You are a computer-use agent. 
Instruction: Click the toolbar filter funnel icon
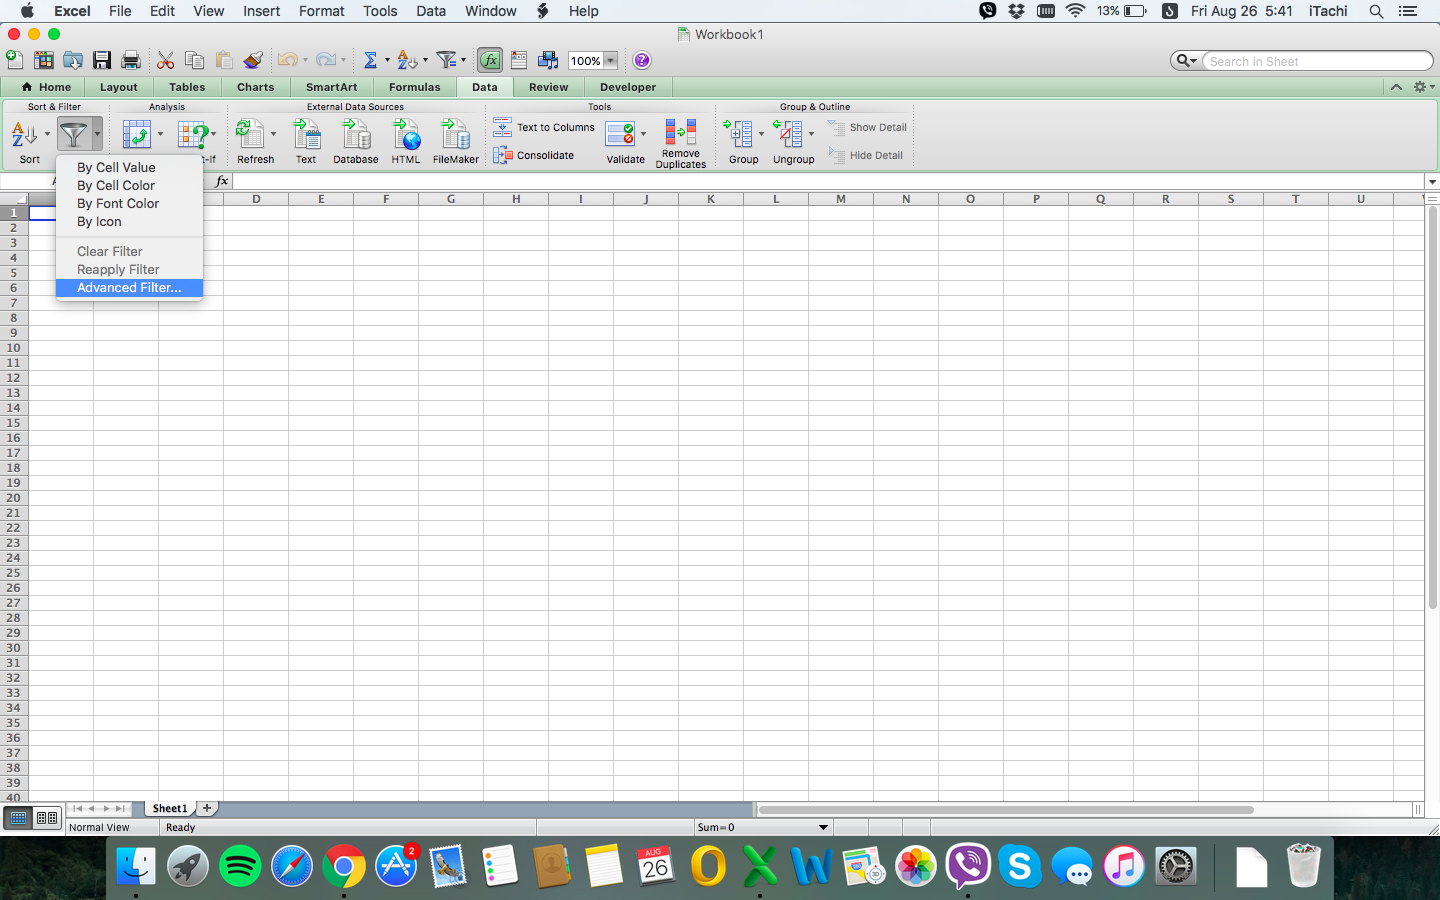(x=446, y=60)
